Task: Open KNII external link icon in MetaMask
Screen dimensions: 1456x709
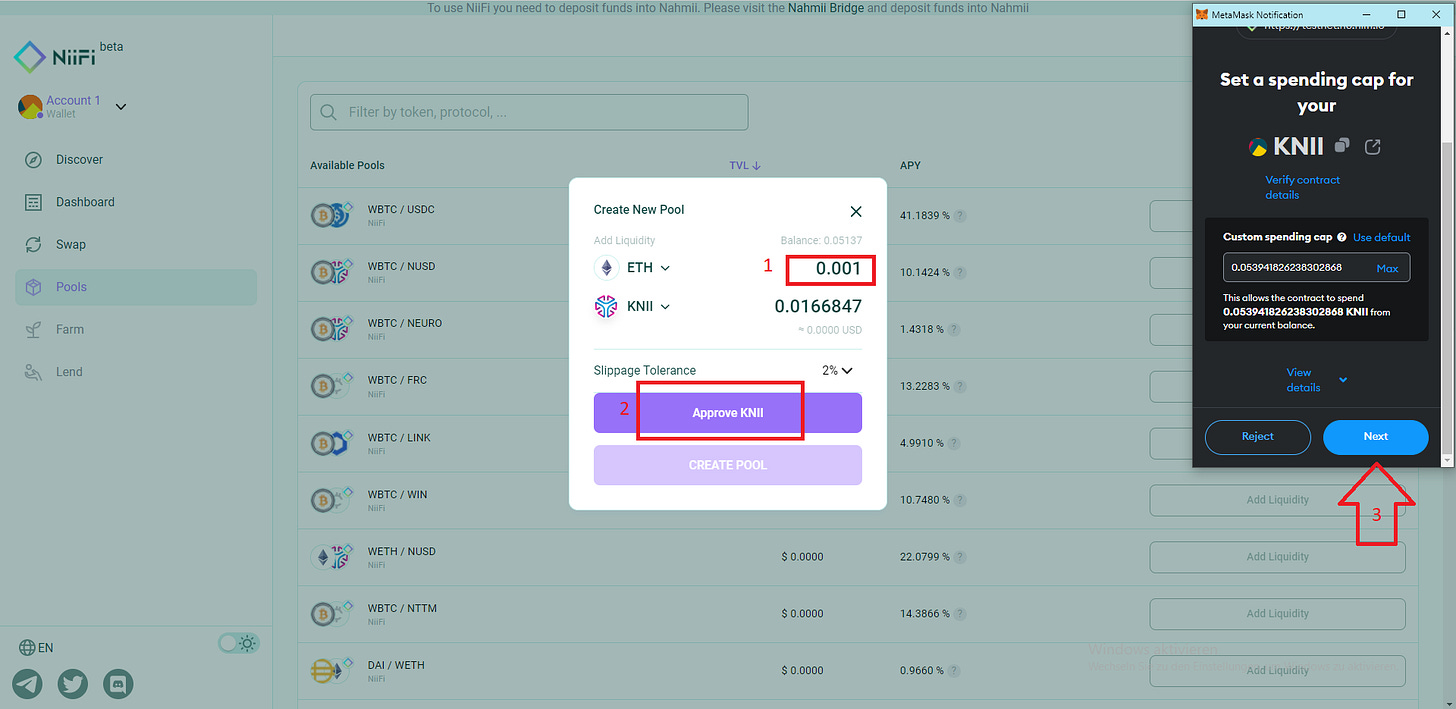Action: pos(1373,147)
